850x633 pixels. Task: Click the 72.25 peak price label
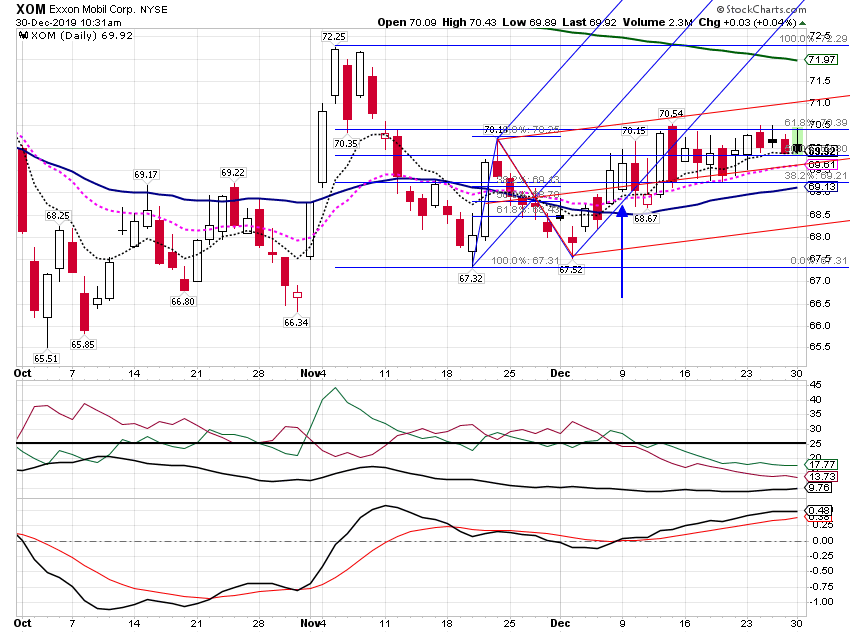coord(333,36)
